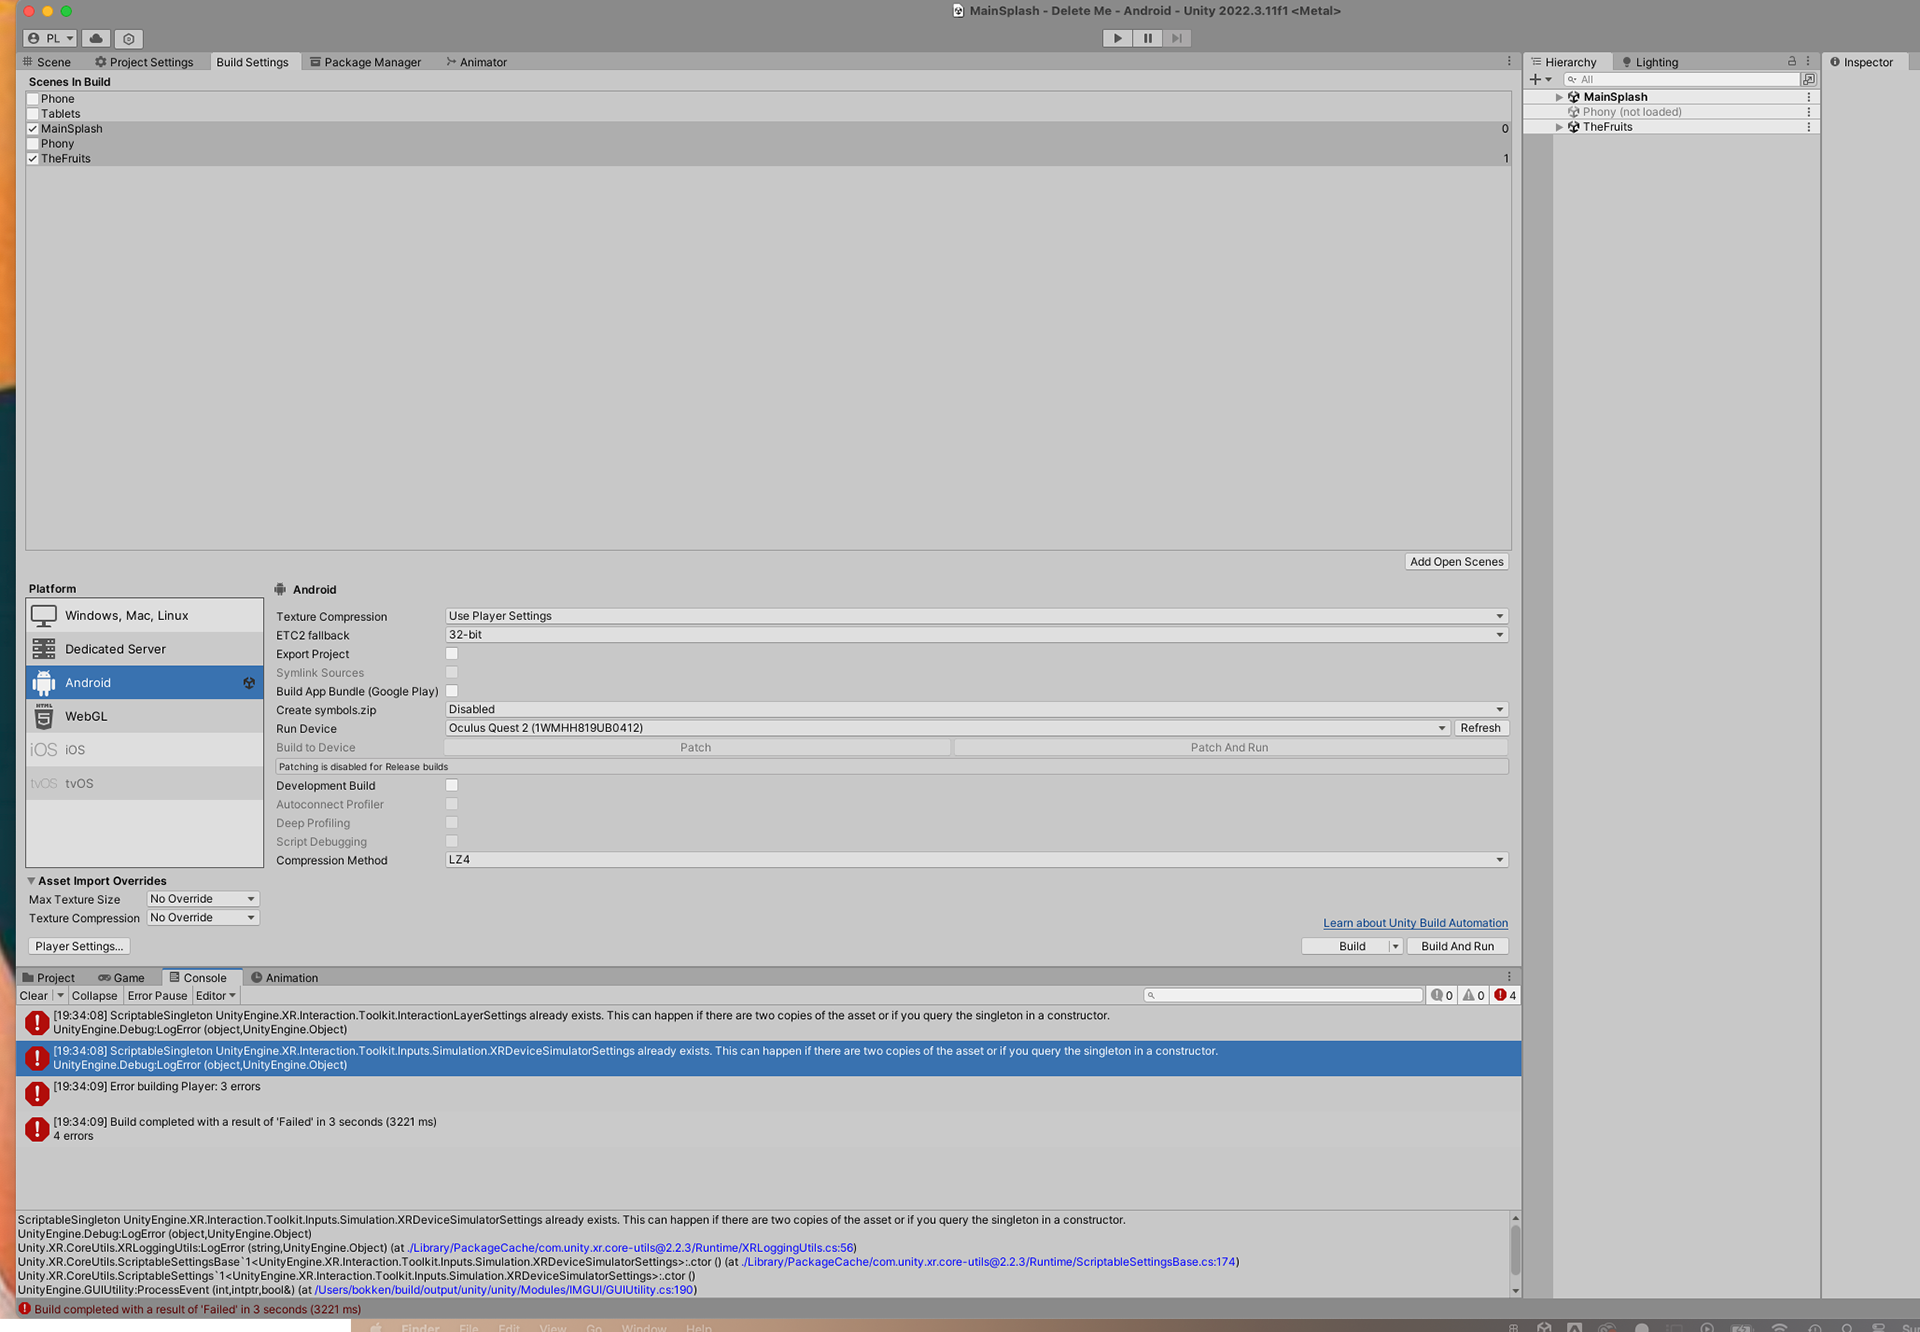Enable the Phone scene checkbox

point(33,99)
